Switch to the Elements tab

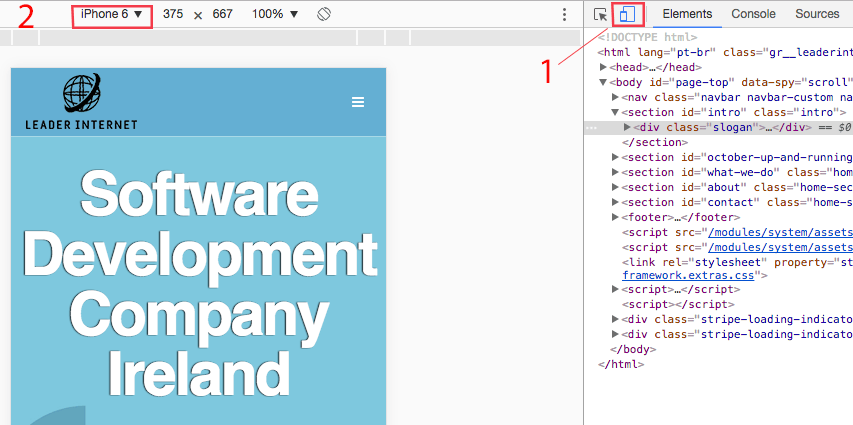[x=687, y=14]
